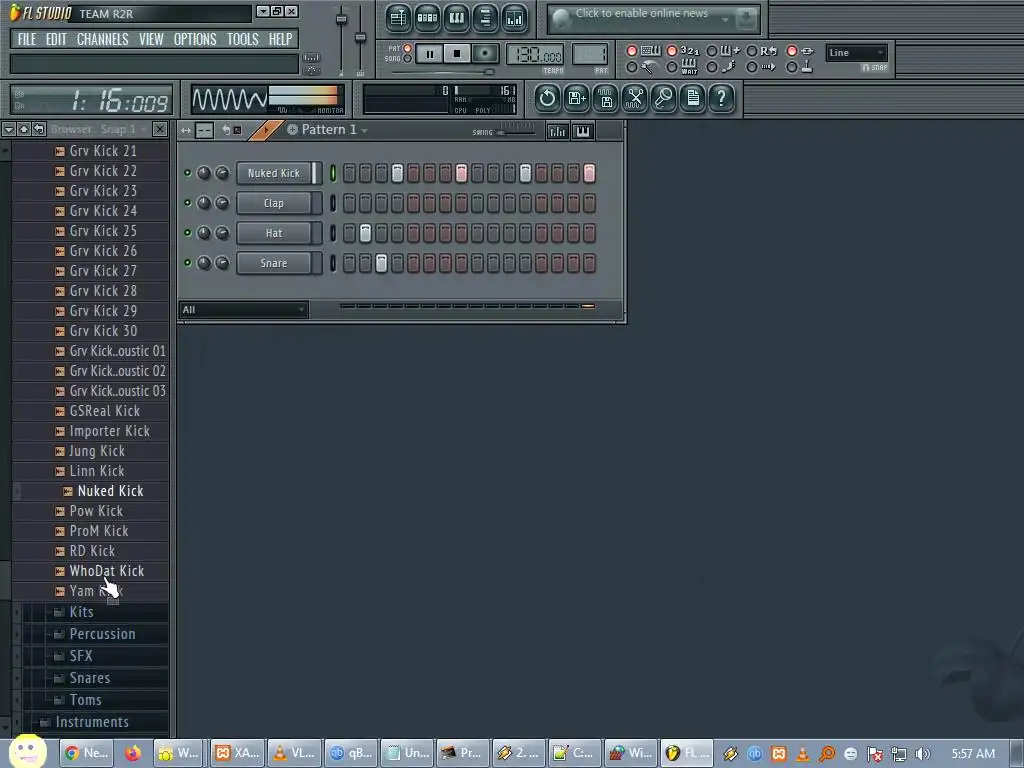Open the Piano Roll view button
The image size is (1024, 768).
(x=456, y=18)
